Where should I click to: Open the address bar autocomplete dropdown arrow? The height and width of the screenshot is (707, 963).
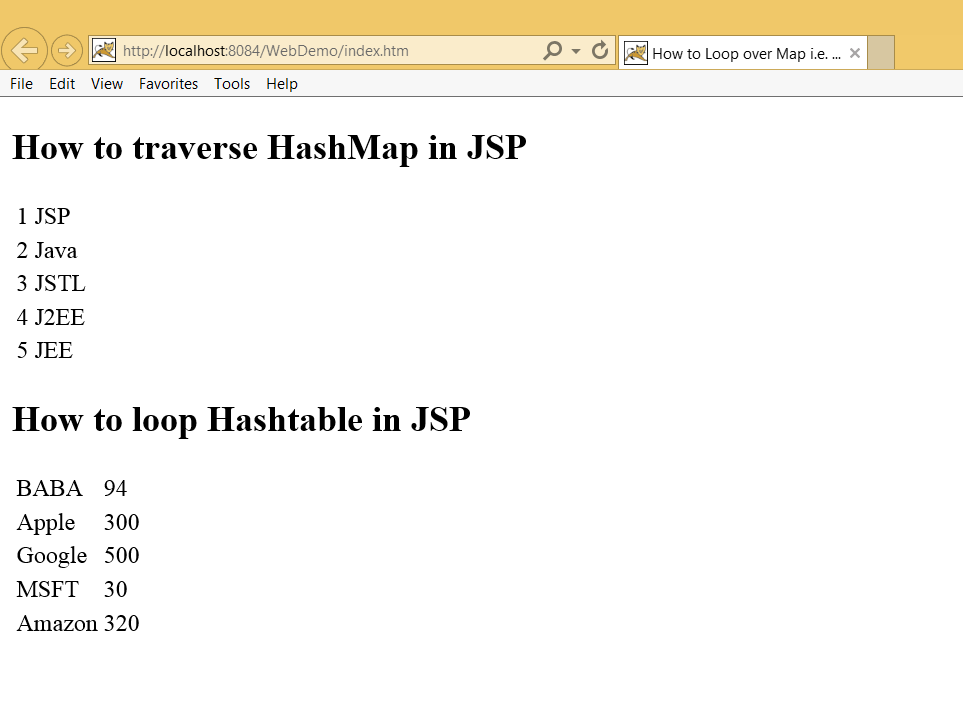click(x=575, y=51)
